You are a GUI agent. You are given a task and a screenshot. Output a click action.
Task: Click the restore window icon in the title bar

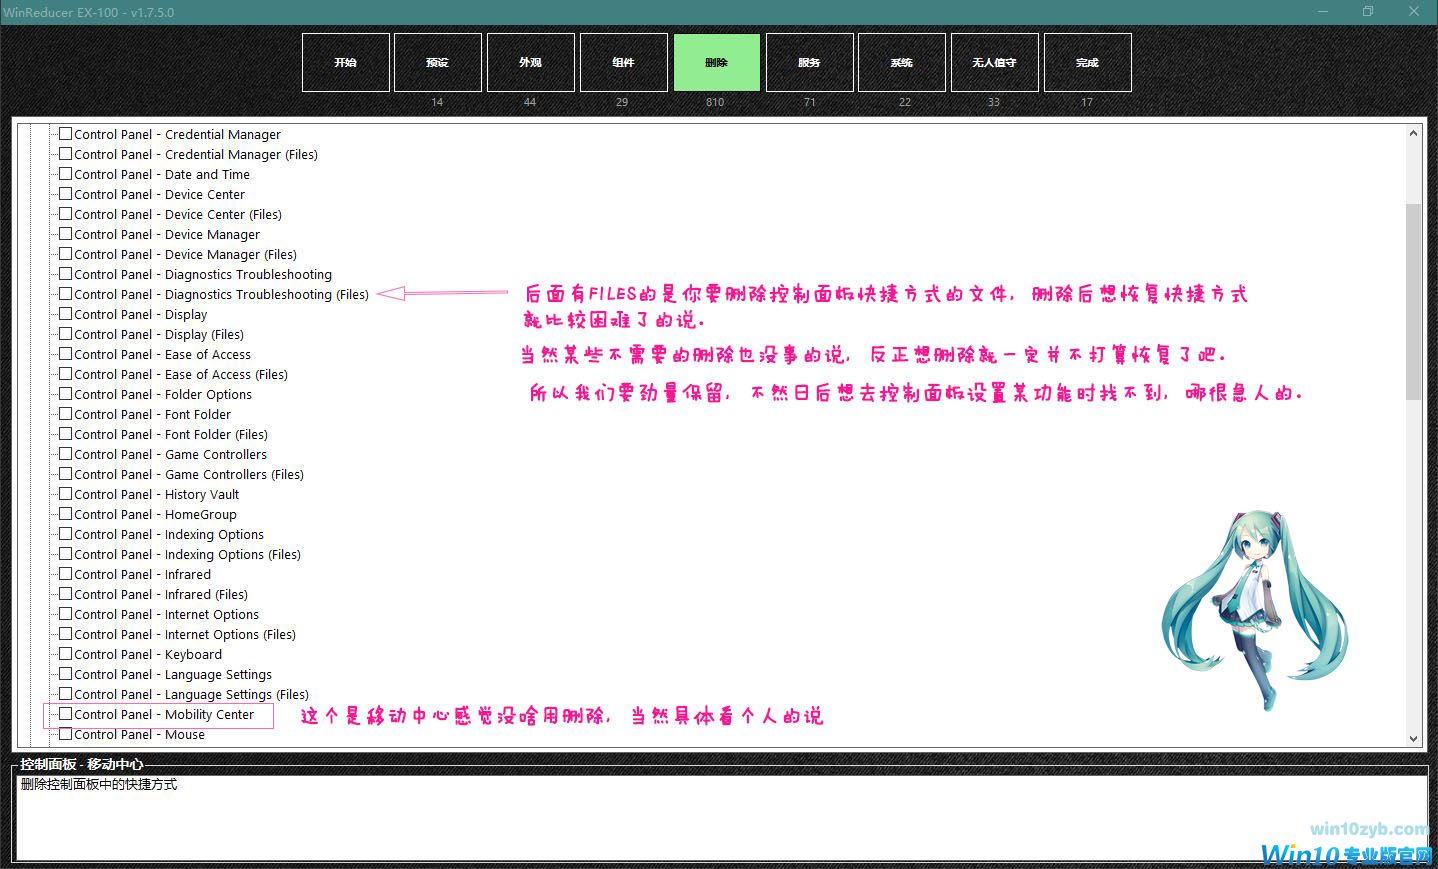(1367, 12)
